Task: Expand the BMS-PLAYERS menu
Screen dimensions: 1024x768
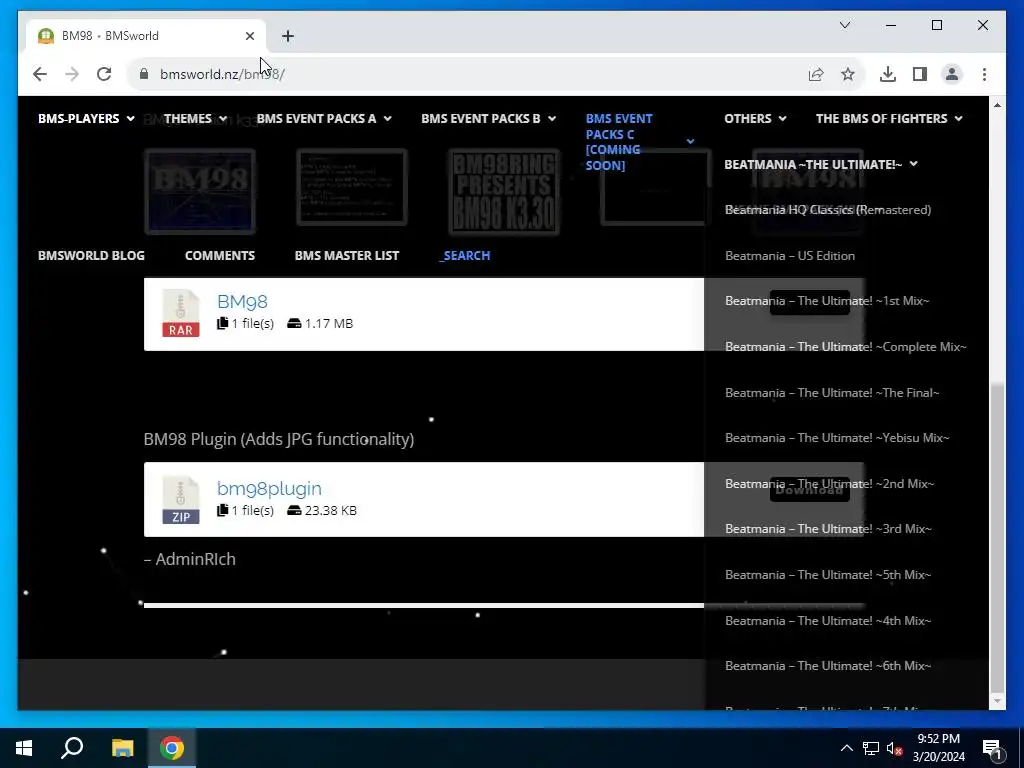Action: tap(86, 118)
